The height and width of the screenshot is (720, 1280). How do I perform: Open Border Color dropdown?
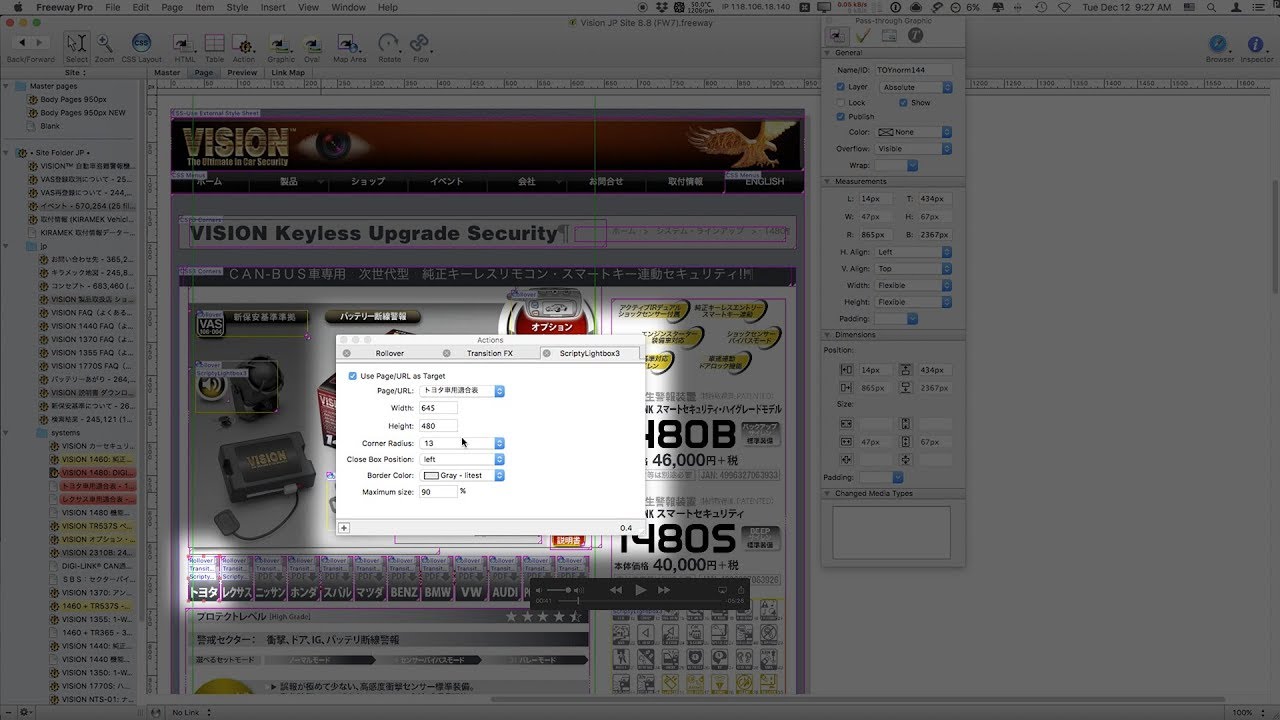point(462,475)
